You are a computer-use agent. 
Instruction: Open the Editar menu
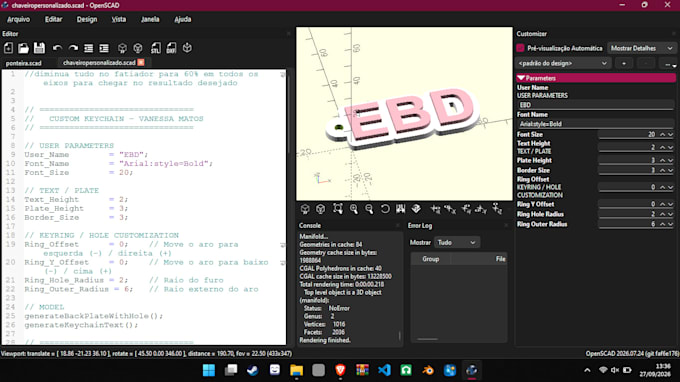(x=53, y=19)
